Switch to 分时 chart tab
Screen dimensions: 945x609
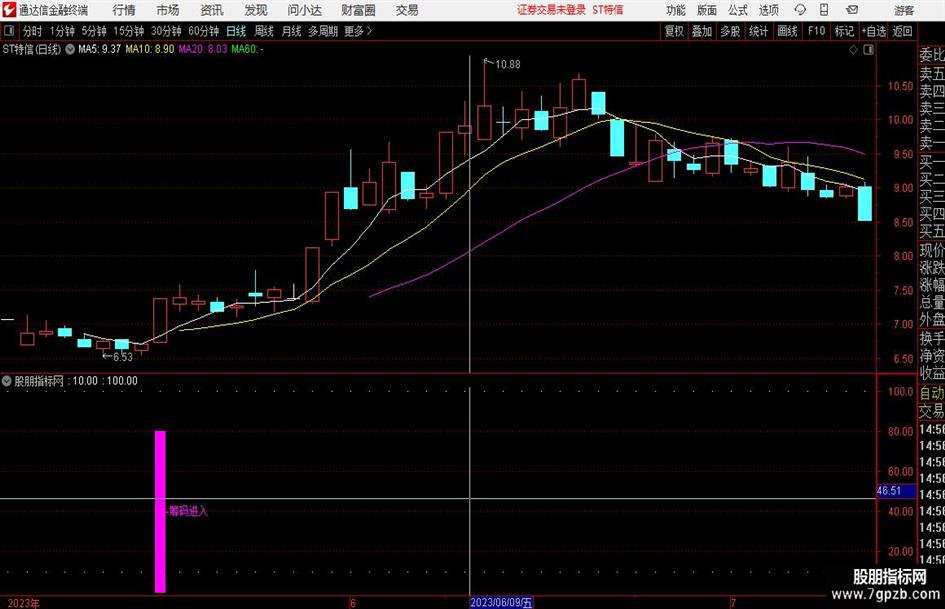(33, 31)
